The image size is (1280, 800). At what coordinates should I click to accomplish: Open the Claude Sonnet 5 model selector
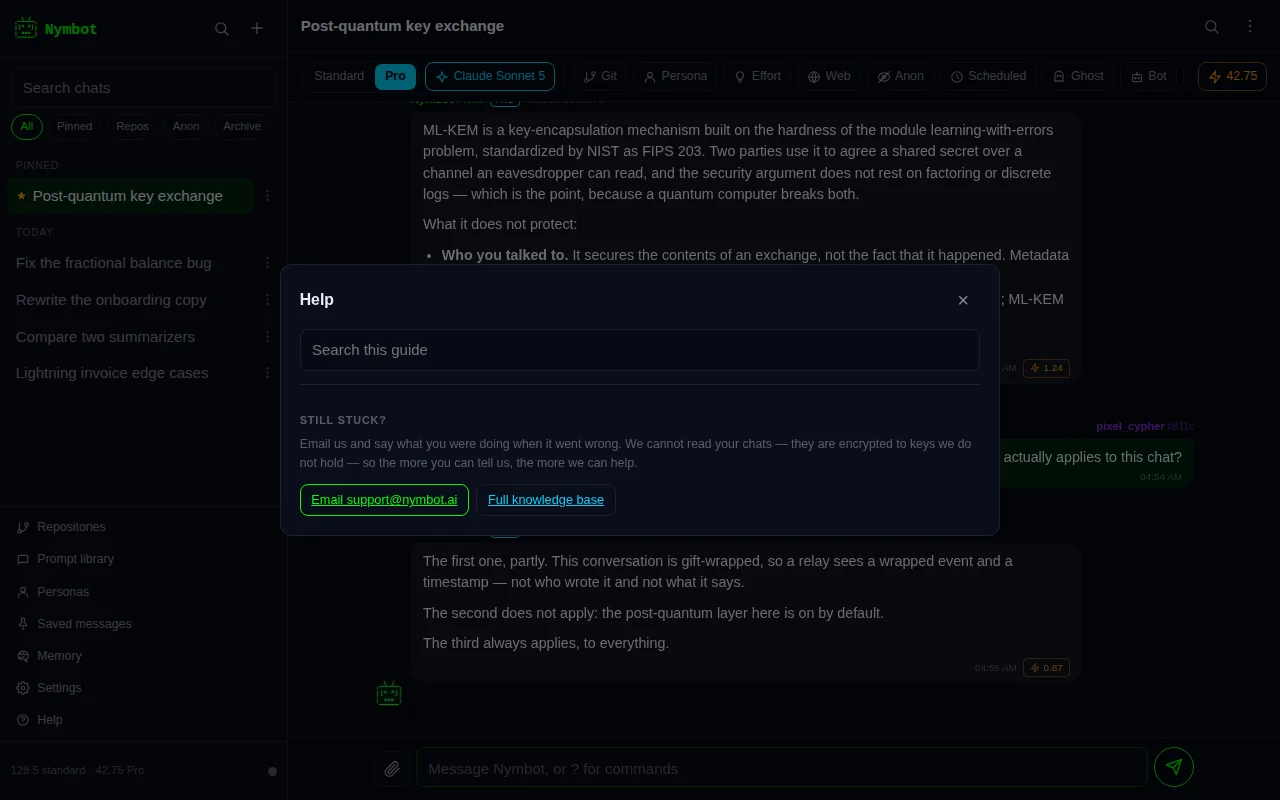[x=490, y=76]
